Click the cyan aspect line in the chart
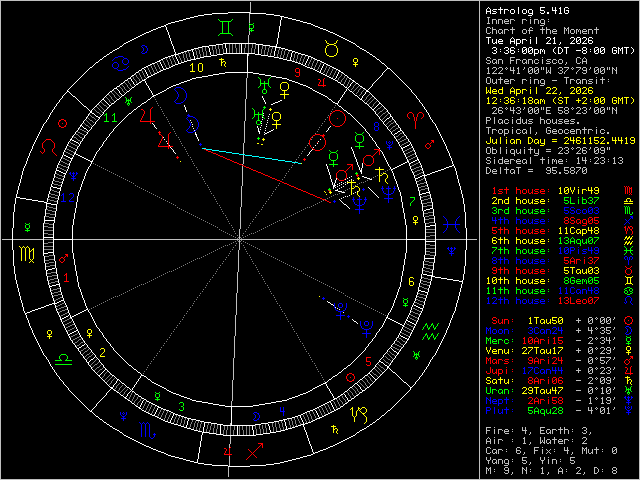This screenshot has height=480, width=640. coord(252,154)
